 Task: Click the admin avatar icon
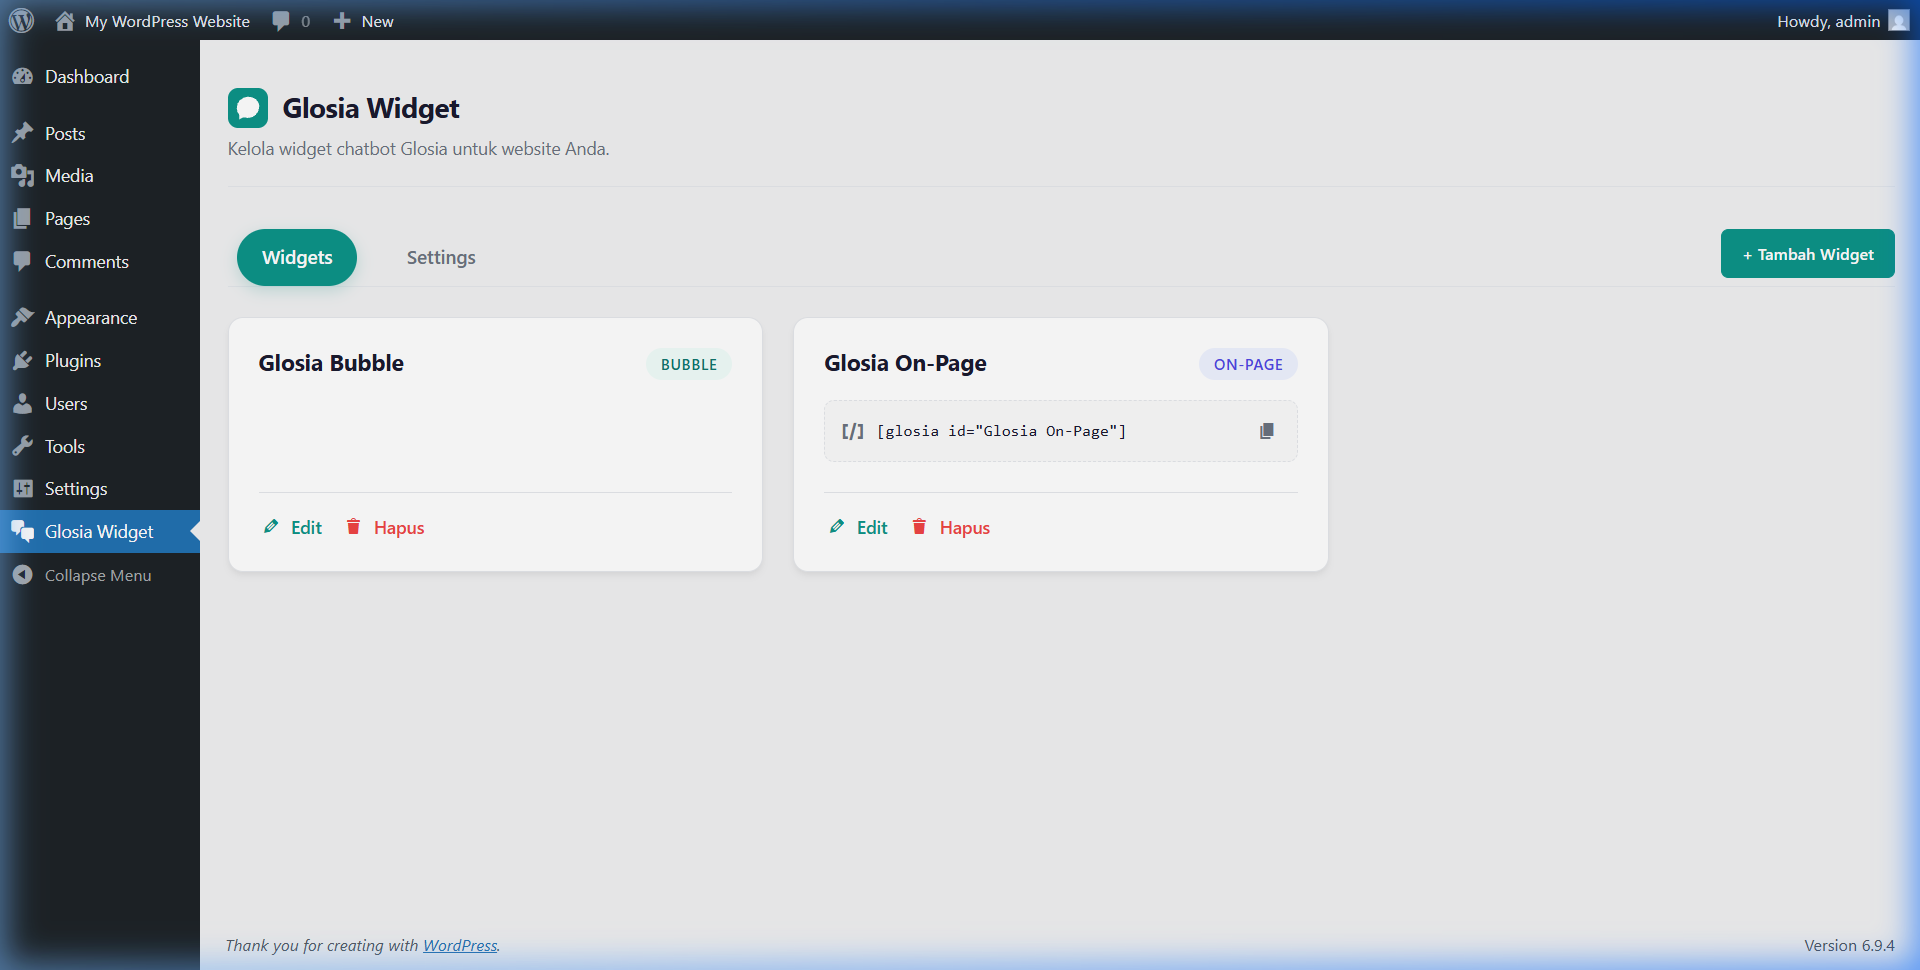1899,21
